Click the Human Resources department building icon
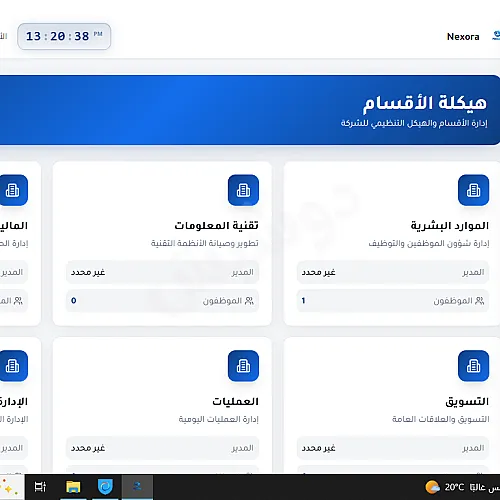Image resolution: width=500 pixels, height=500 pixels. pyautogui.click(x=473, y=190)
